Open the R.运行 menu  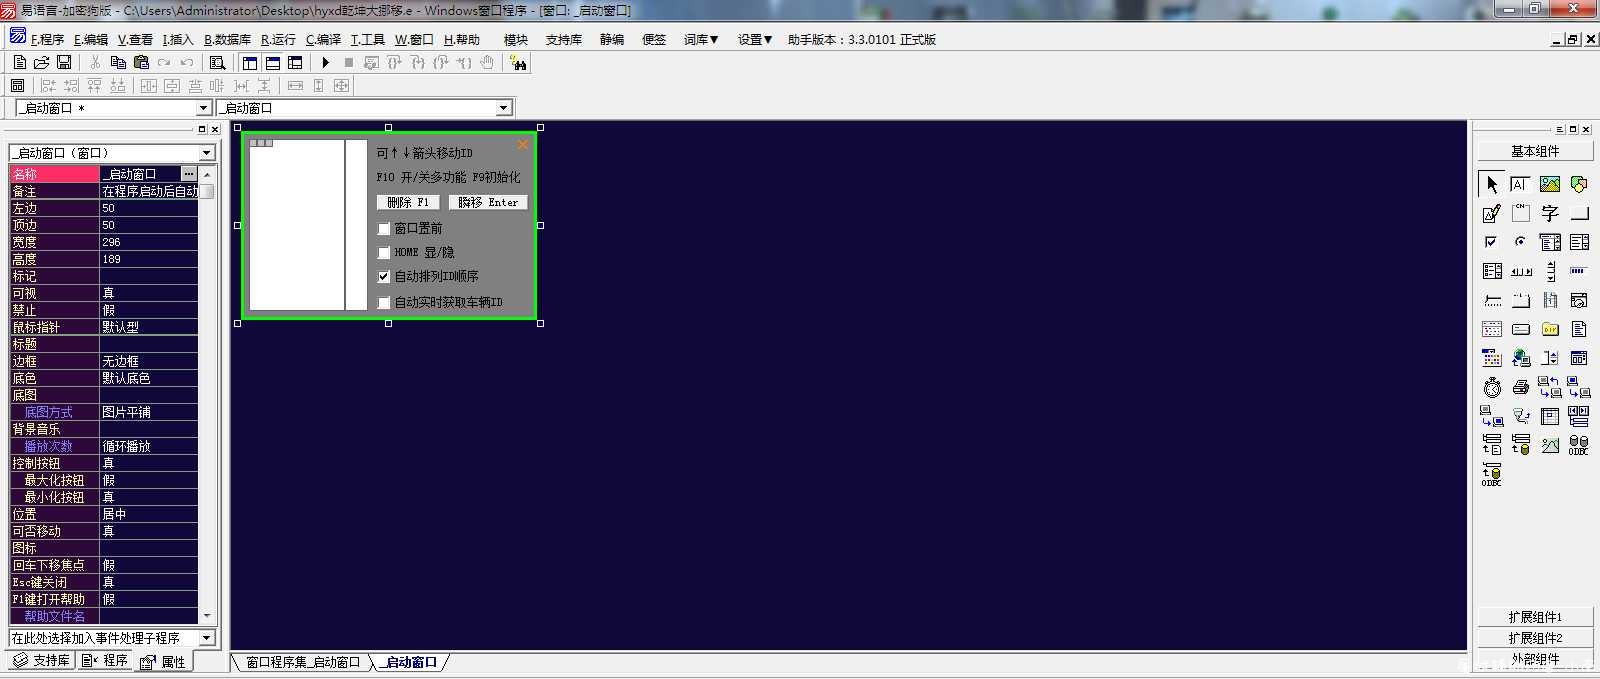pos(278,40)
